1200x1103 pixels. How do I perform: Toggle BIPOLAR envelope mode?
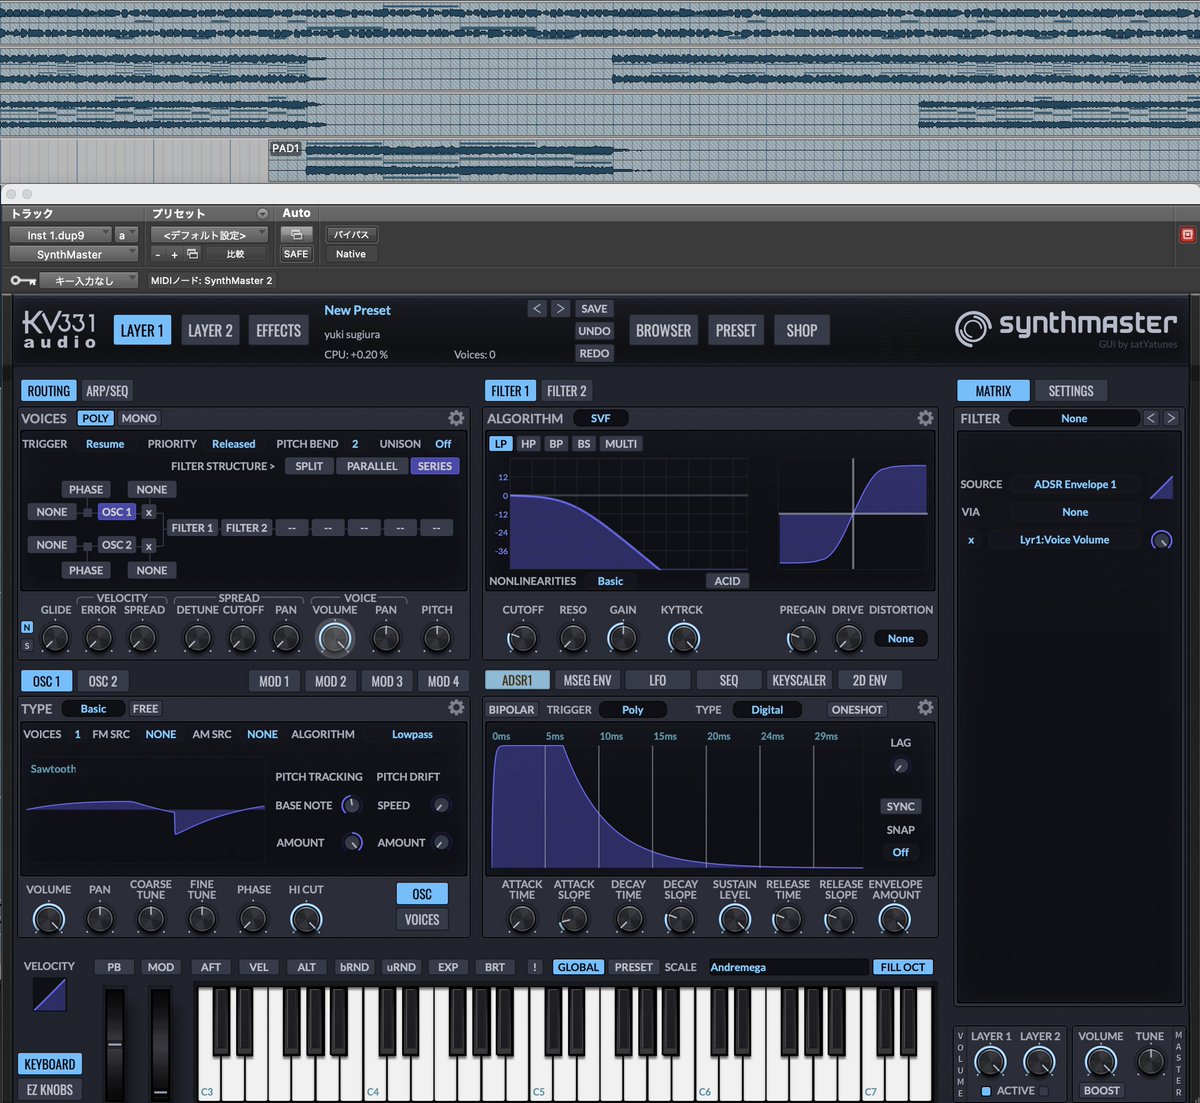511,709
